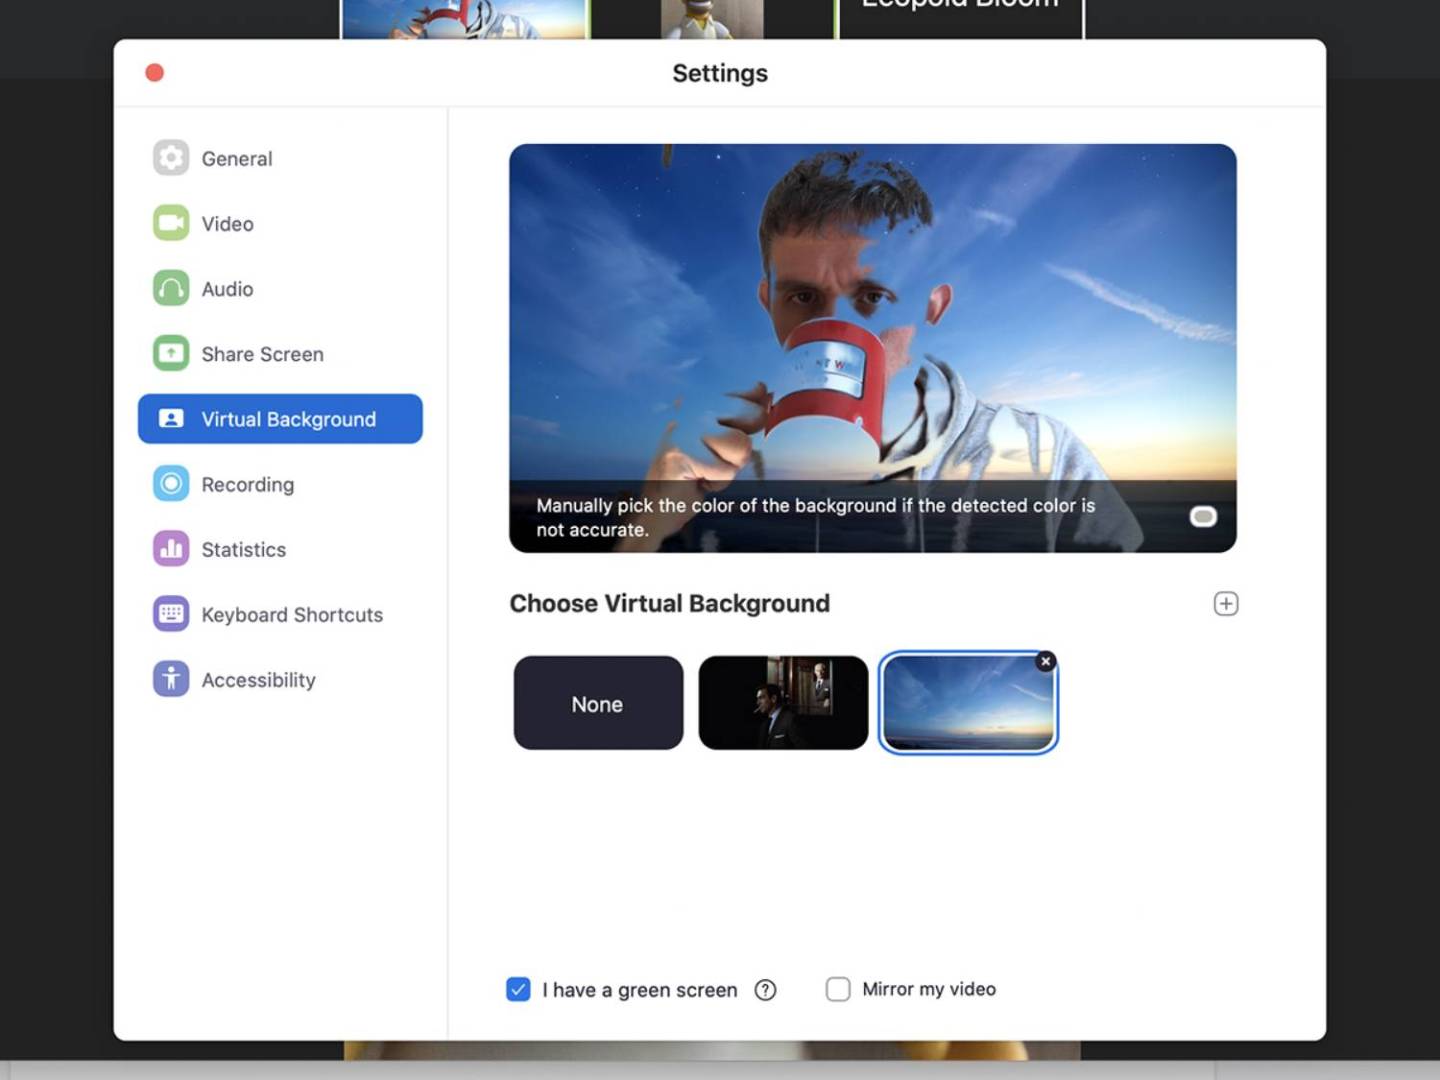Select the Virtual Background sidebar entry
The height and width of the screenshot is (1080, 1440).
click(x=288, y=419)
